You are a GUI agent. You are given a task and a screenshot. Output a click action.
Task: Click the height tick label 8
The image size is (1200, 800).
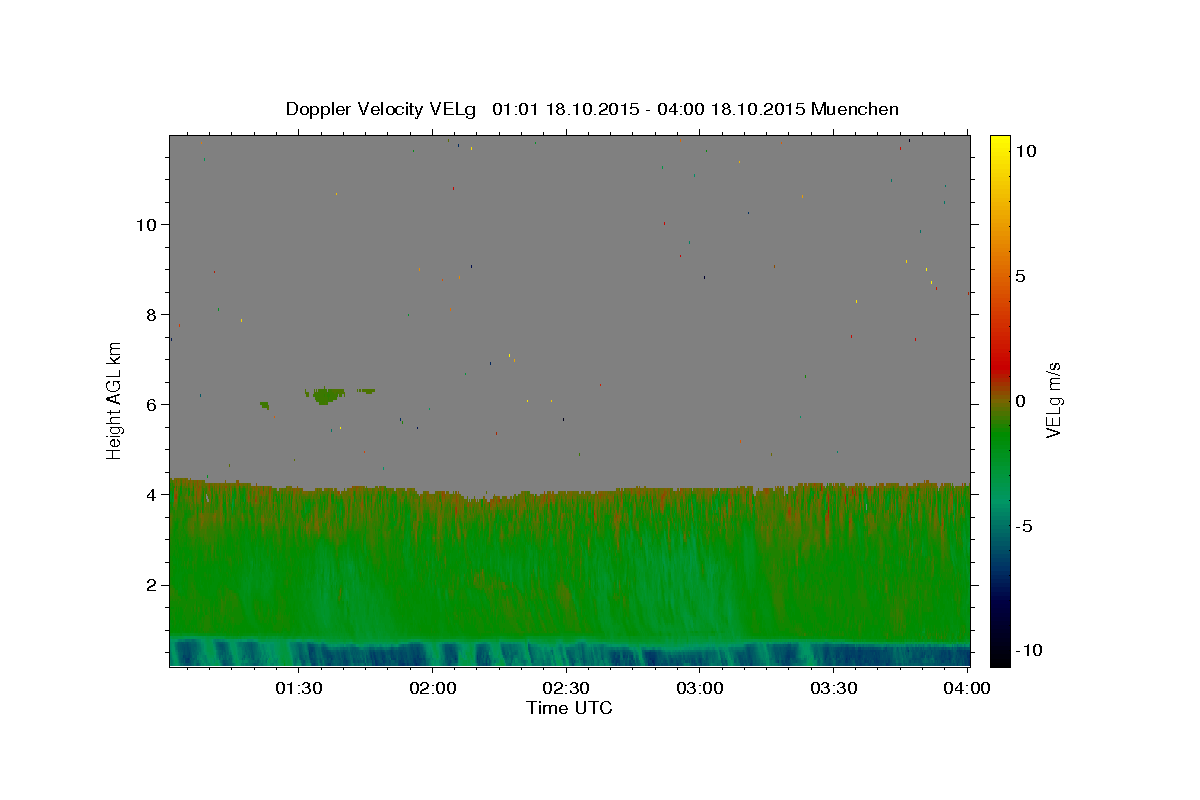tap(152, 314)
